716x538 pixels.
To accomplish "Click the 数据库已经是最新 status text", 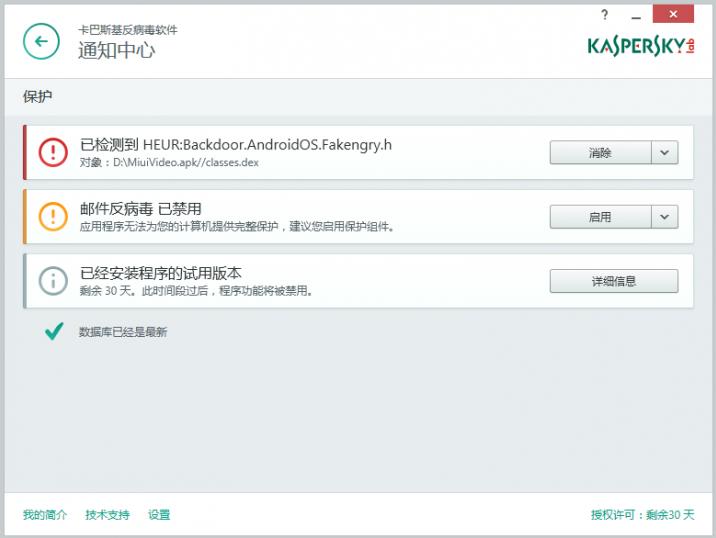I will click(x=123, y=332).
